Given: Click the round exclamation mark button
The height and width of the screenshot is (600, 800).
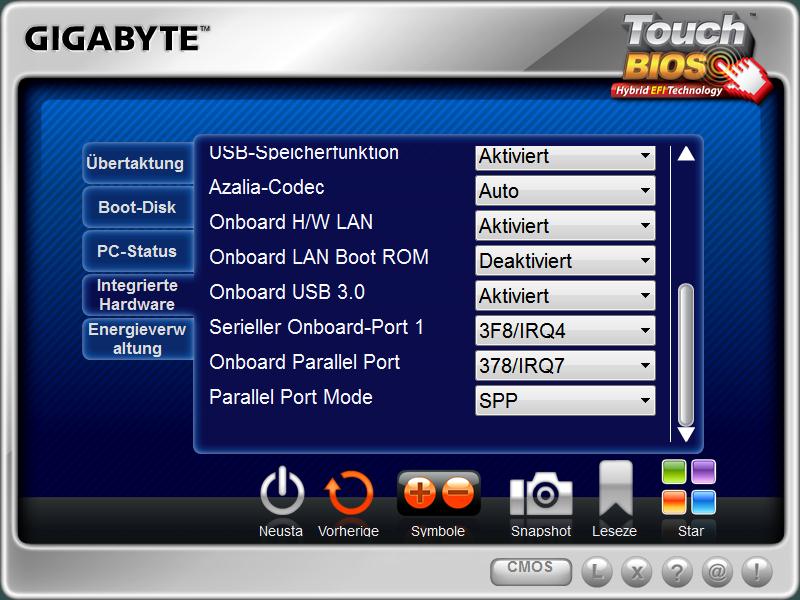Looking at the screenshot, I should [757, 571].
